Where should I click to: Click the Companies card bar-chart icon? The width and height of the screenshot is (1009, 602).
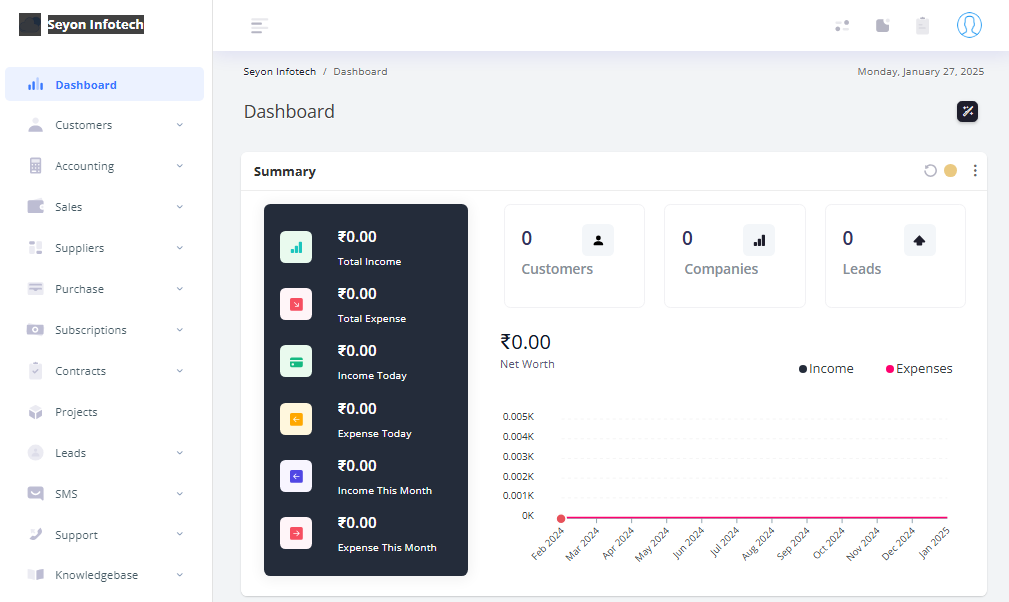coord(758,240)
